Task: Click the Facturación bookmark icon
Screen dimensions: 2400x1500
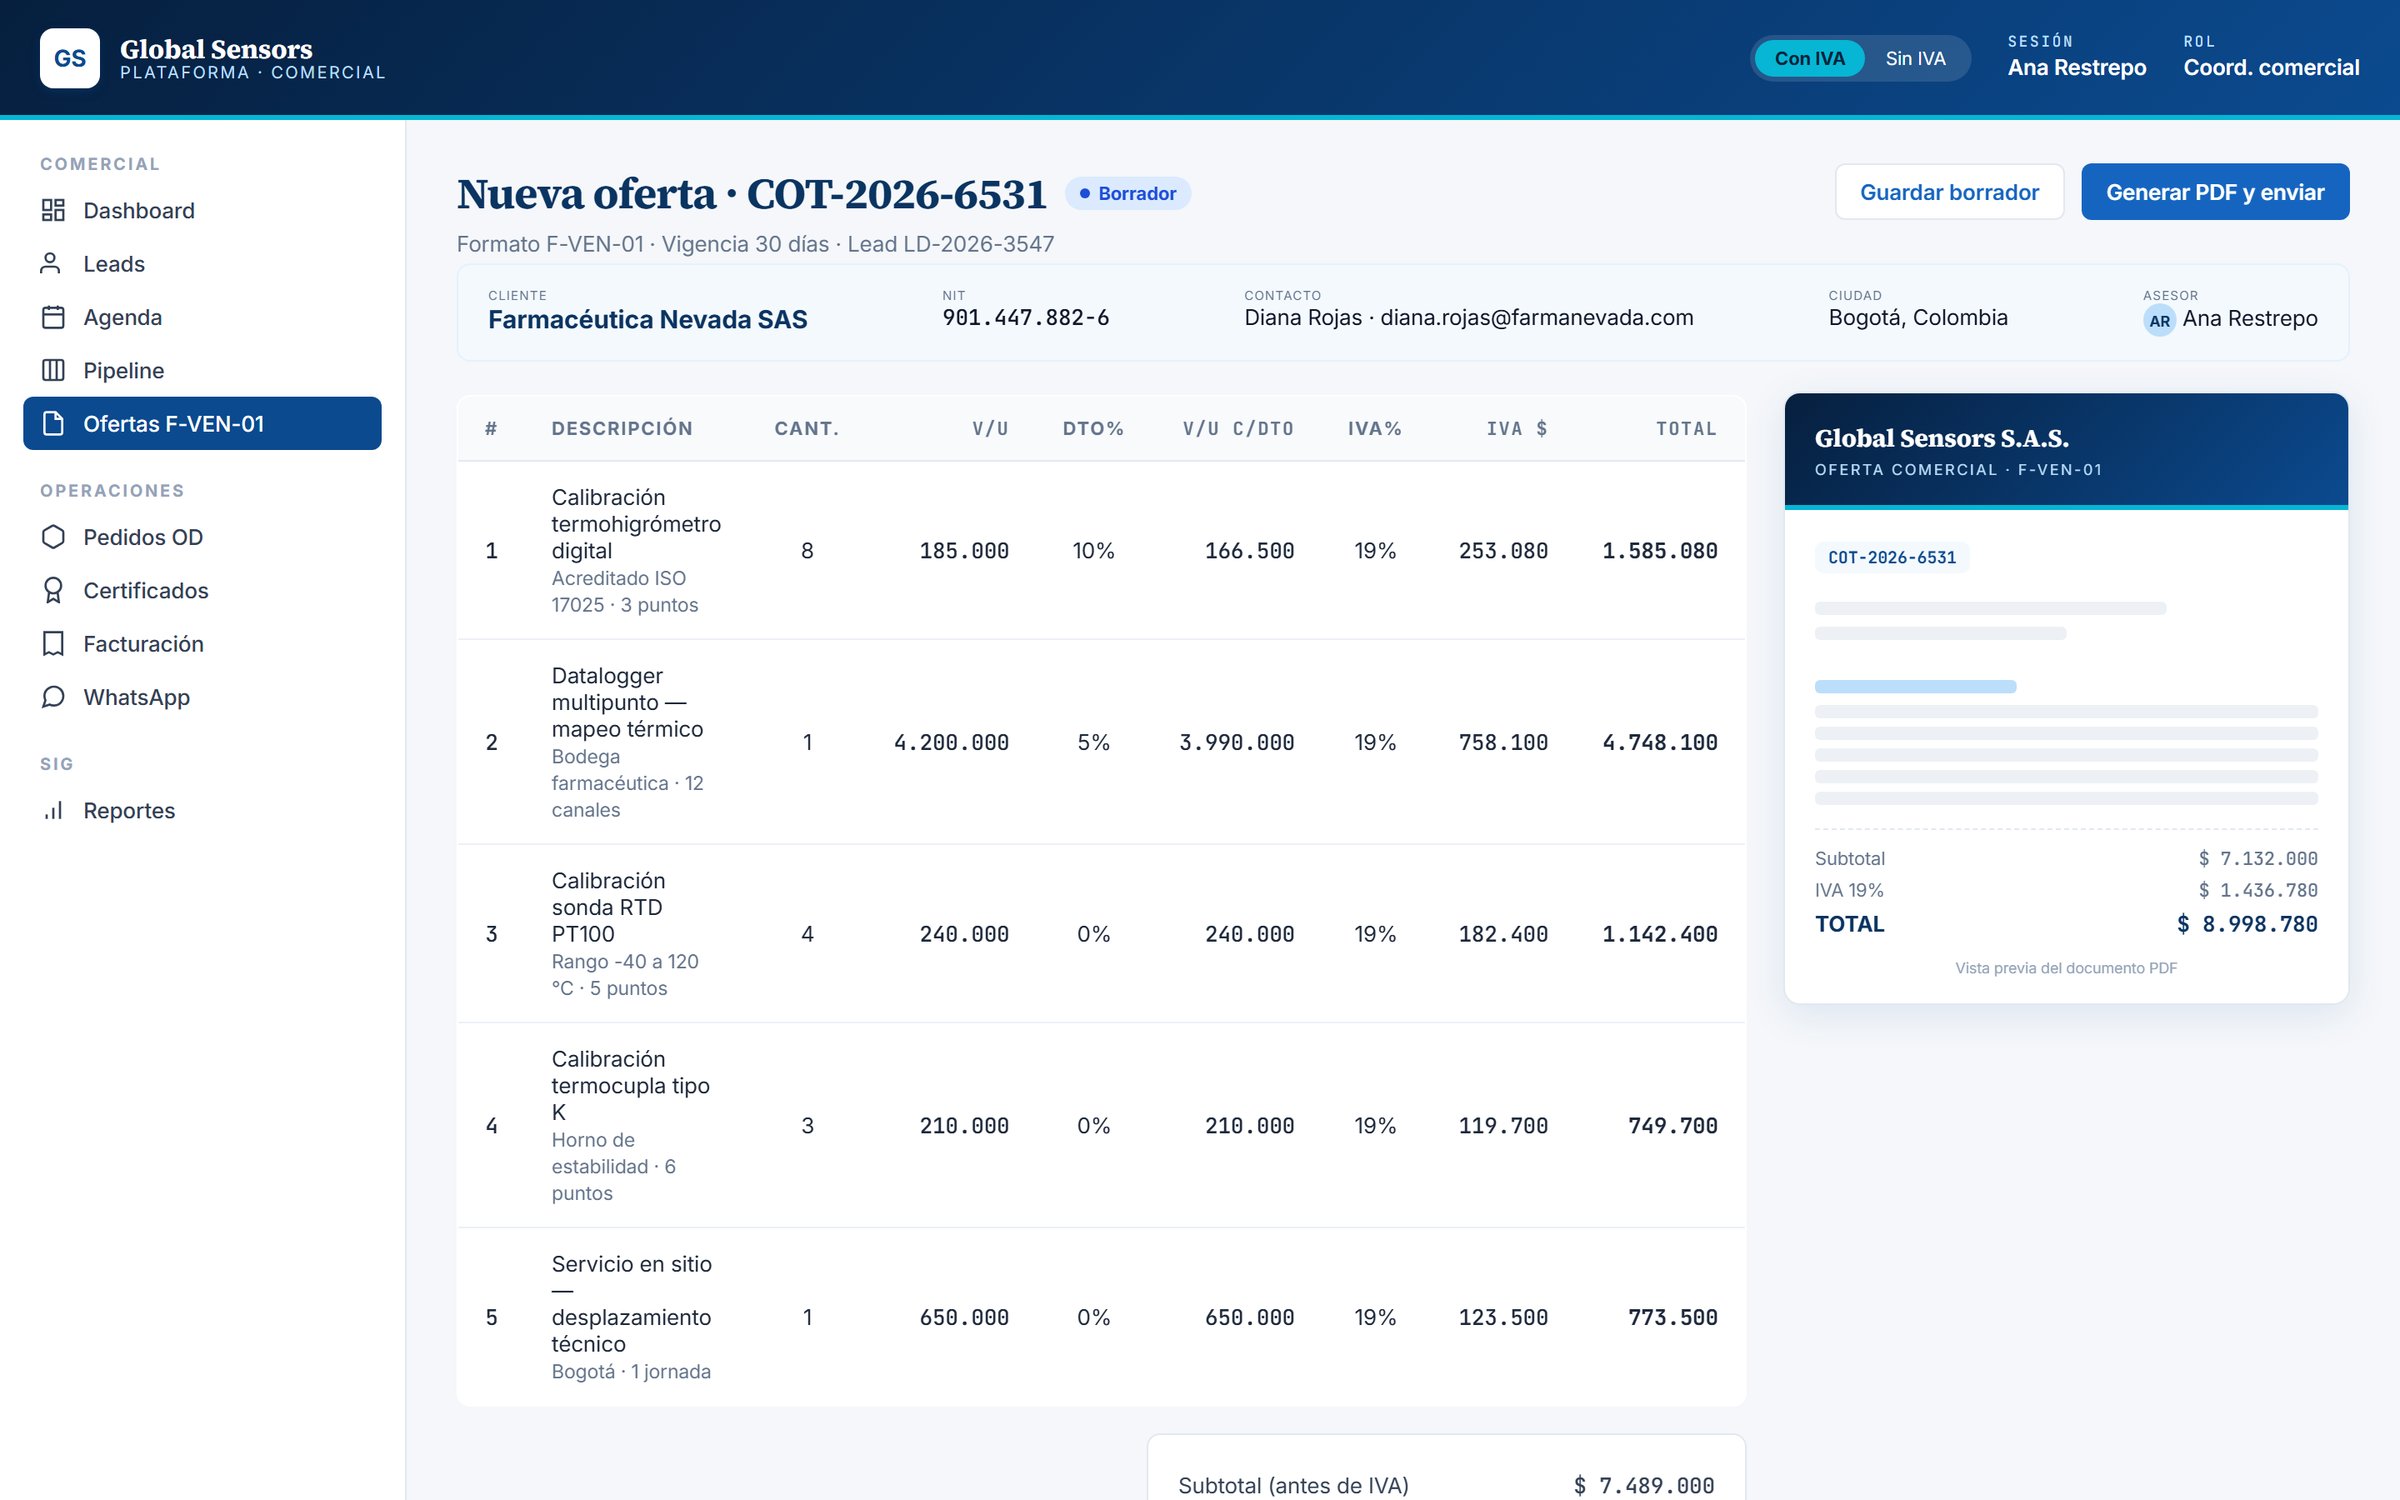Action: point(53,643)
